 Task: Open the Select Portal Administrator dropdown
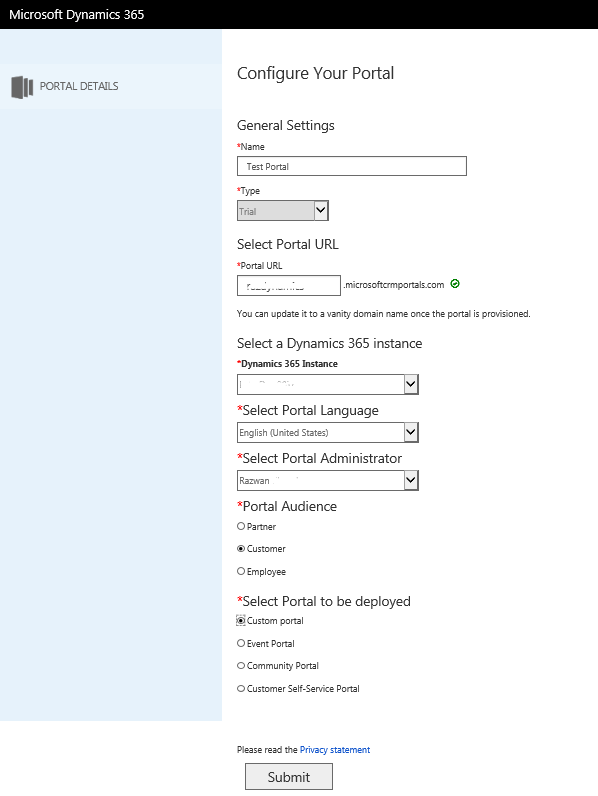327,480
